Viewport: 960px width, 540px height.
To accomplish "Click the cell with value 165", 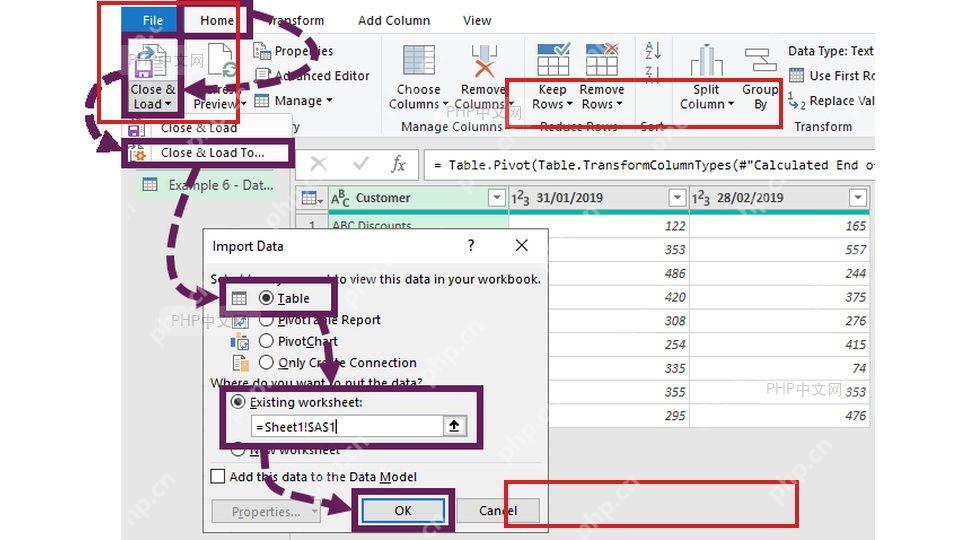I will point(779,226).
